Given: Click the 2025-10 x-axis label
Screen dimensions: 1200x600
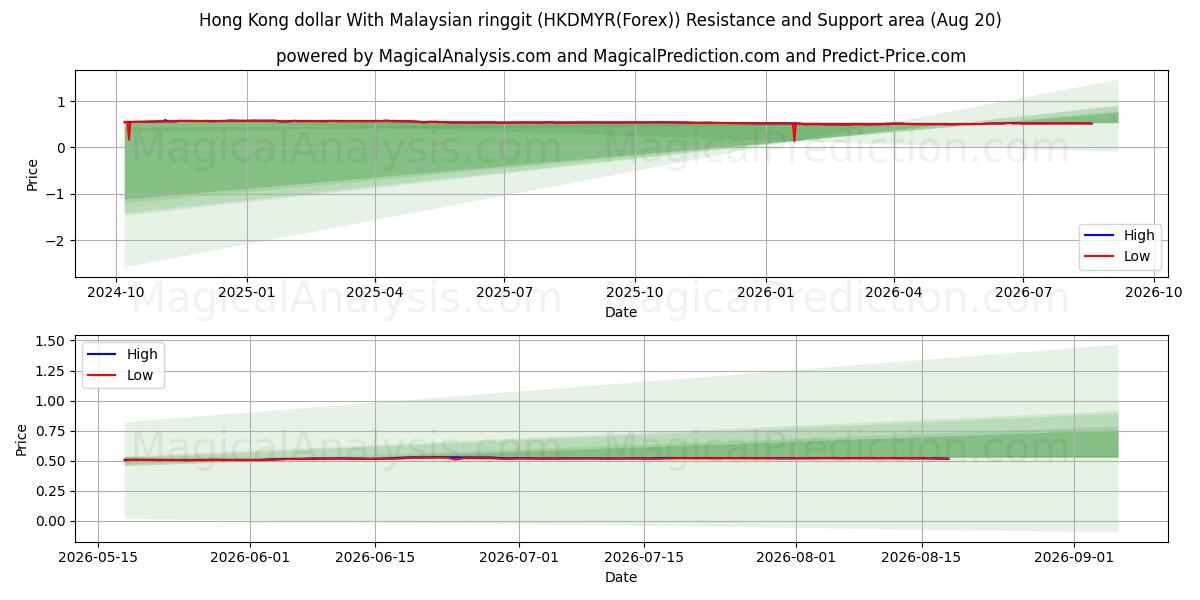Looking at the screenshot, I should pos(635,292).
